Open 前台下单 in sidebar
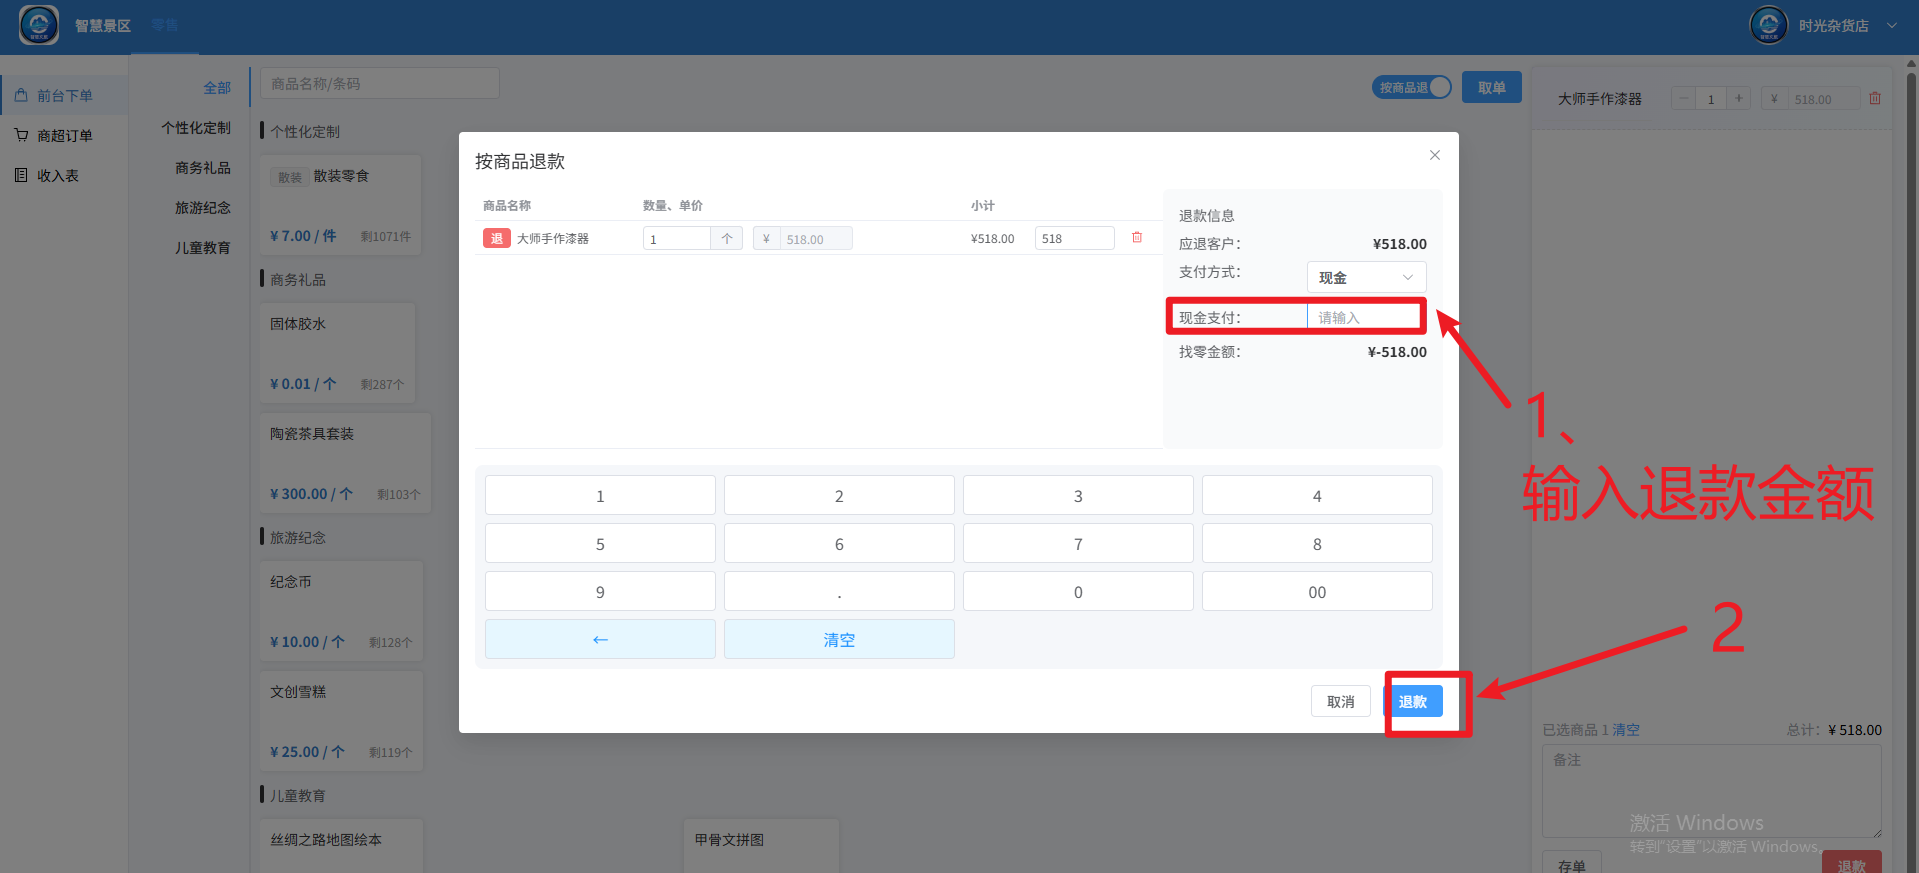This screenshot has width=1919, height=873. tap(64, 95)
